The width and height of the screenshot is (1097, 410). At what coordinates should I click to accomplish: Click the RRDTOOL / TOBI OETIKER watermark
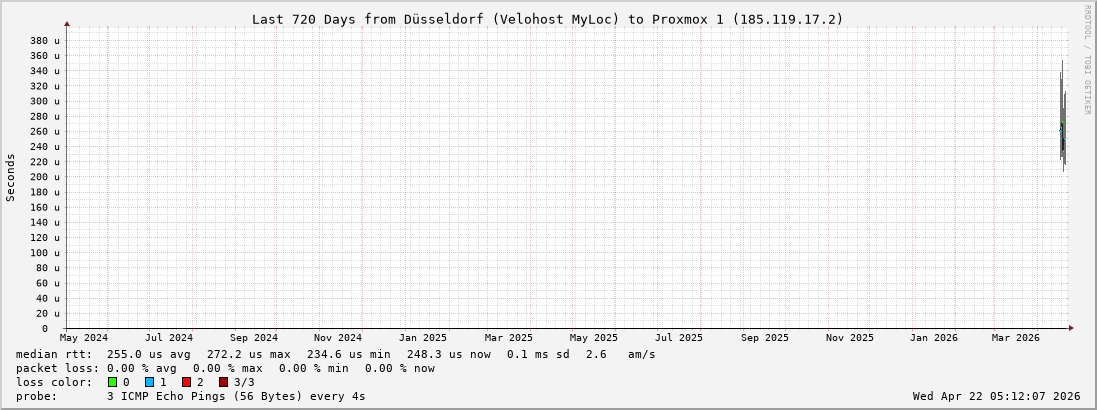point(1088,60)
